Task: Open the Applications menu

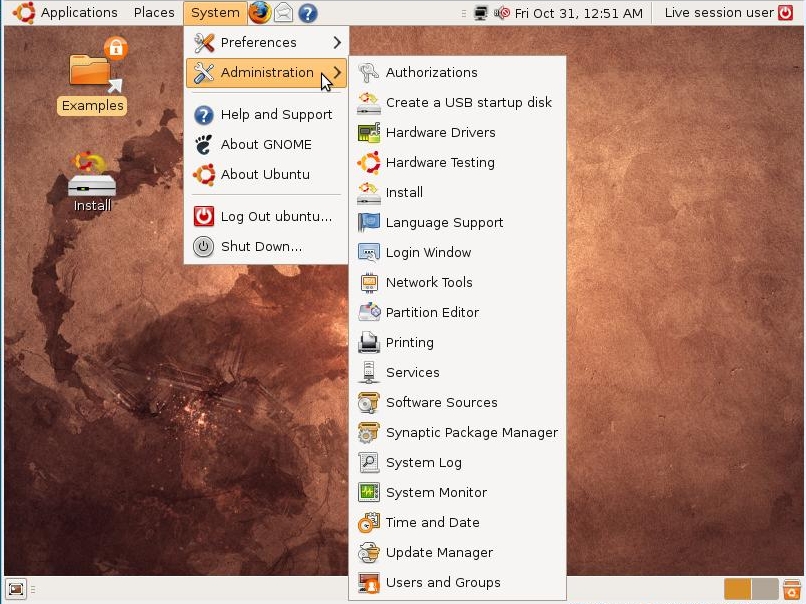Action: click(x=79, y=13)
